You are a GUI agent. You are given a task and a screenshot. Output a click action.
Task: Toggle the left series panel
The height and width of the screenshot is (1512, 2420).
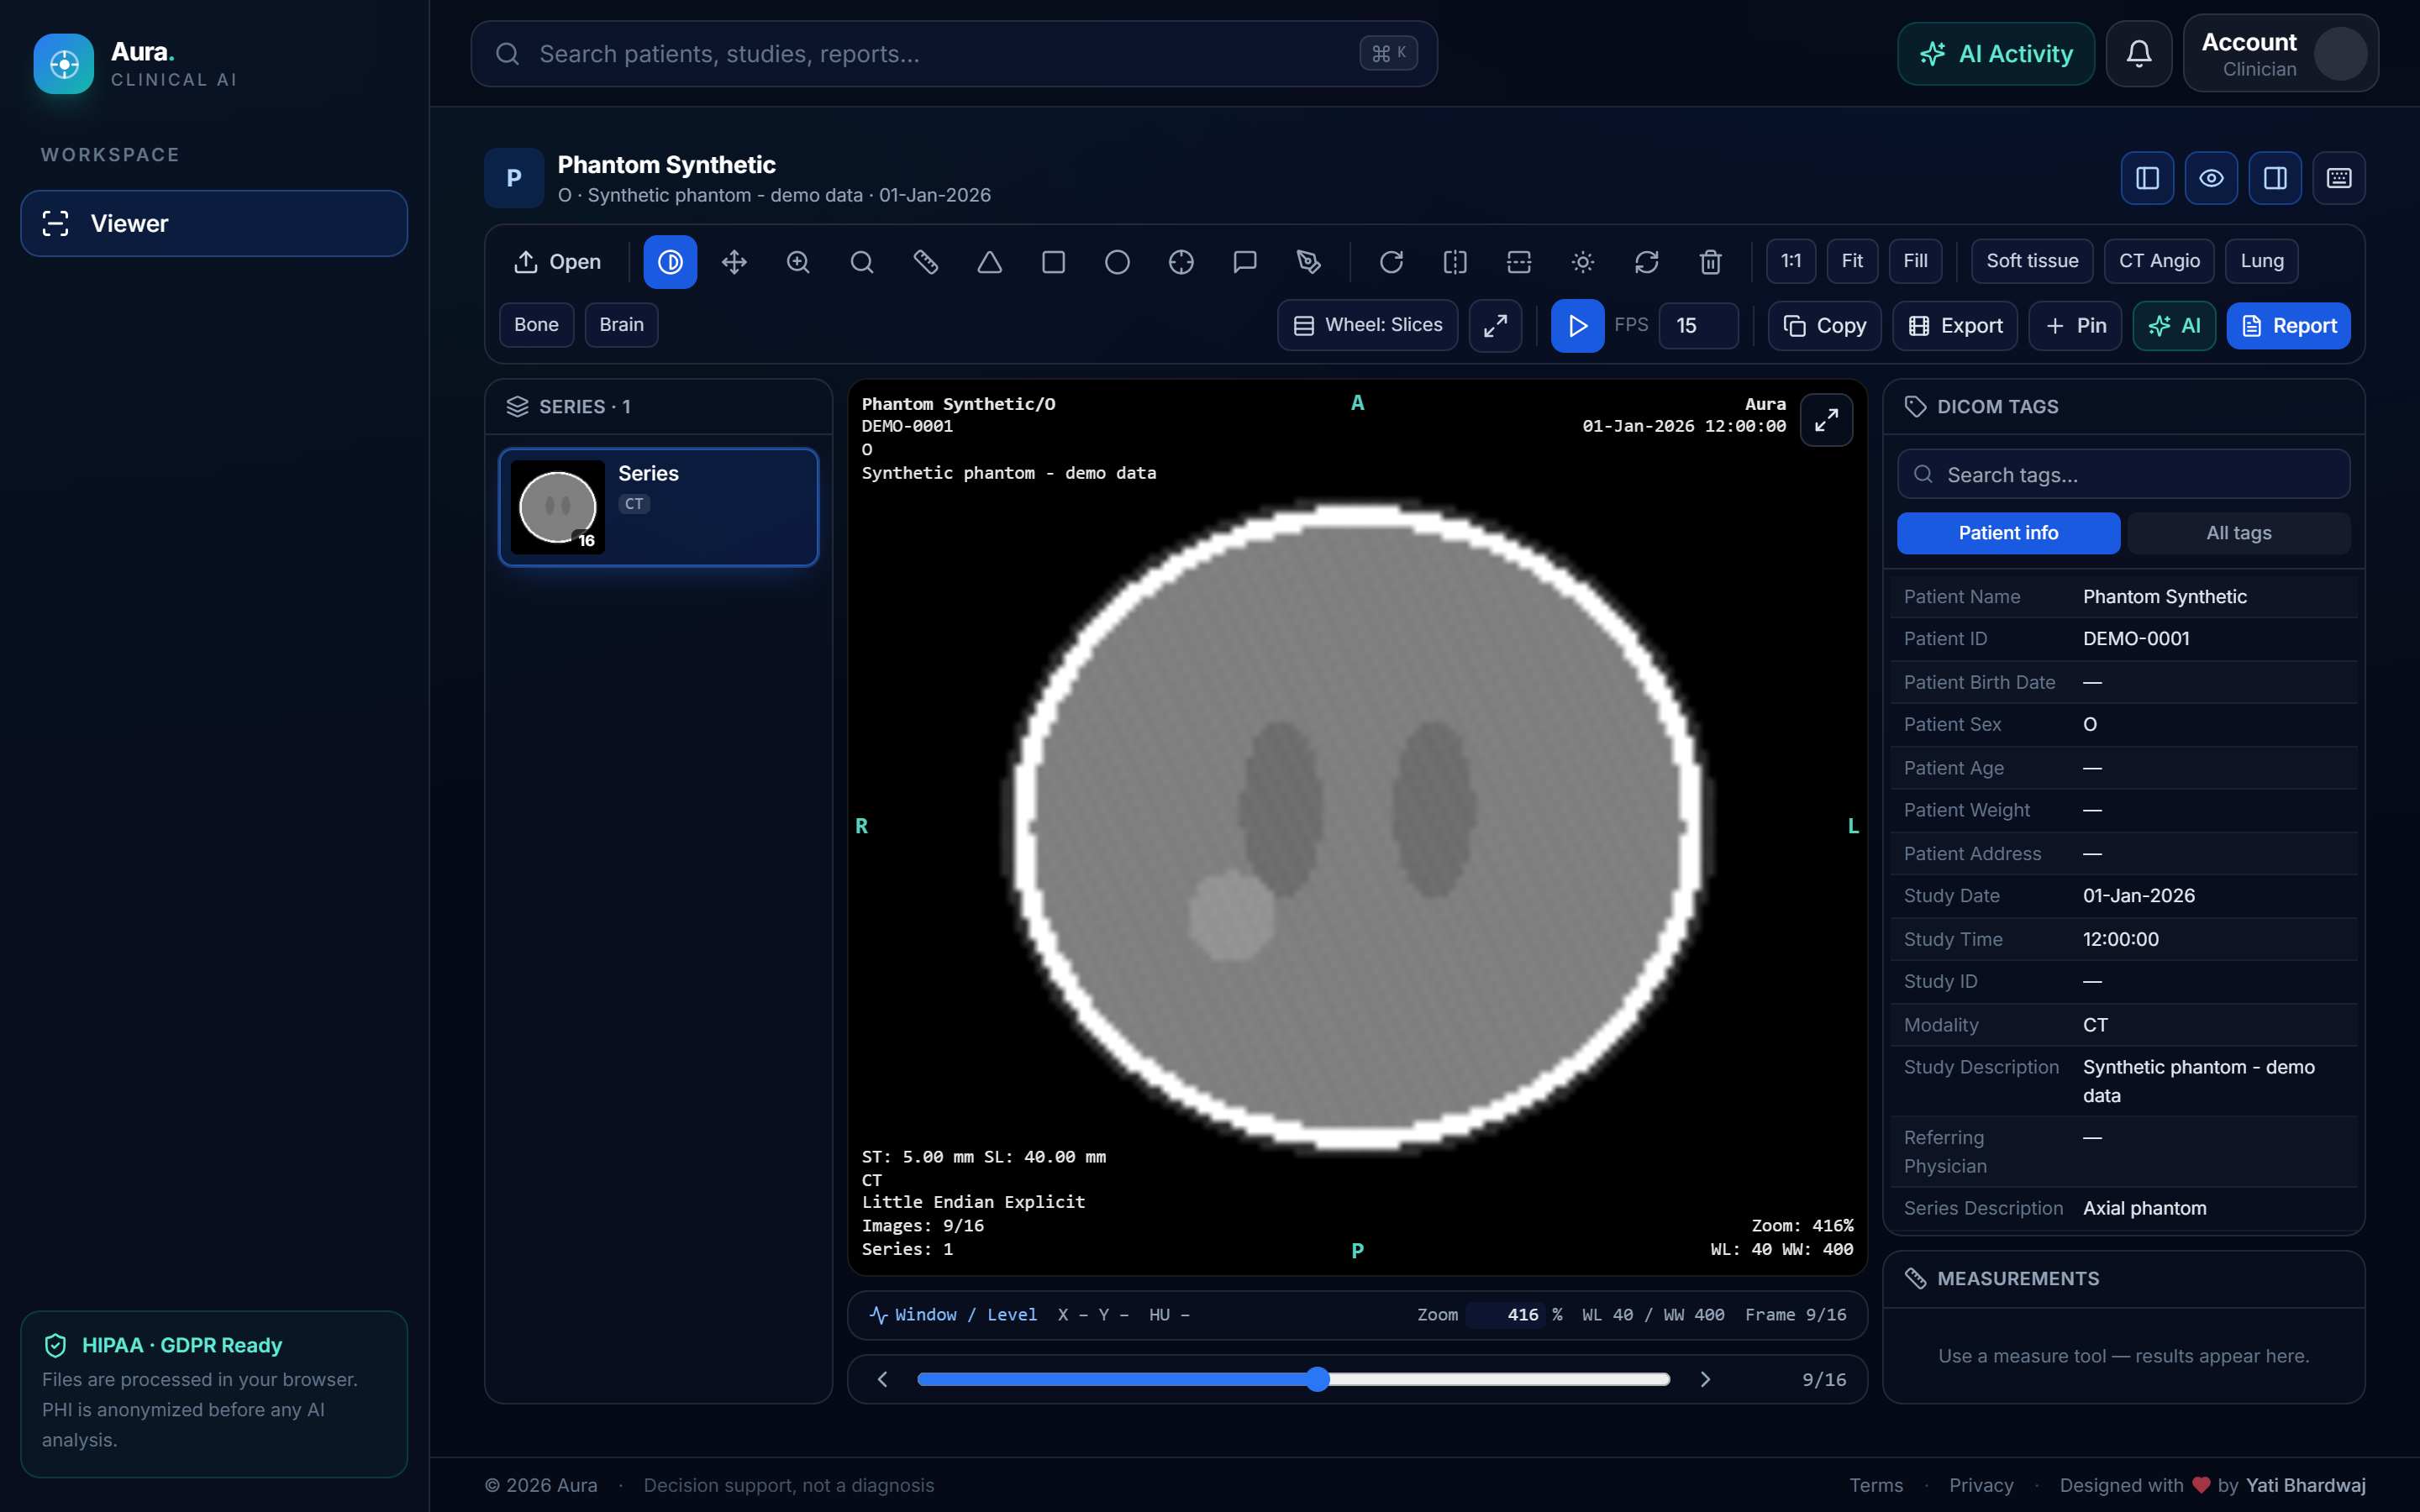point(2148,178)
